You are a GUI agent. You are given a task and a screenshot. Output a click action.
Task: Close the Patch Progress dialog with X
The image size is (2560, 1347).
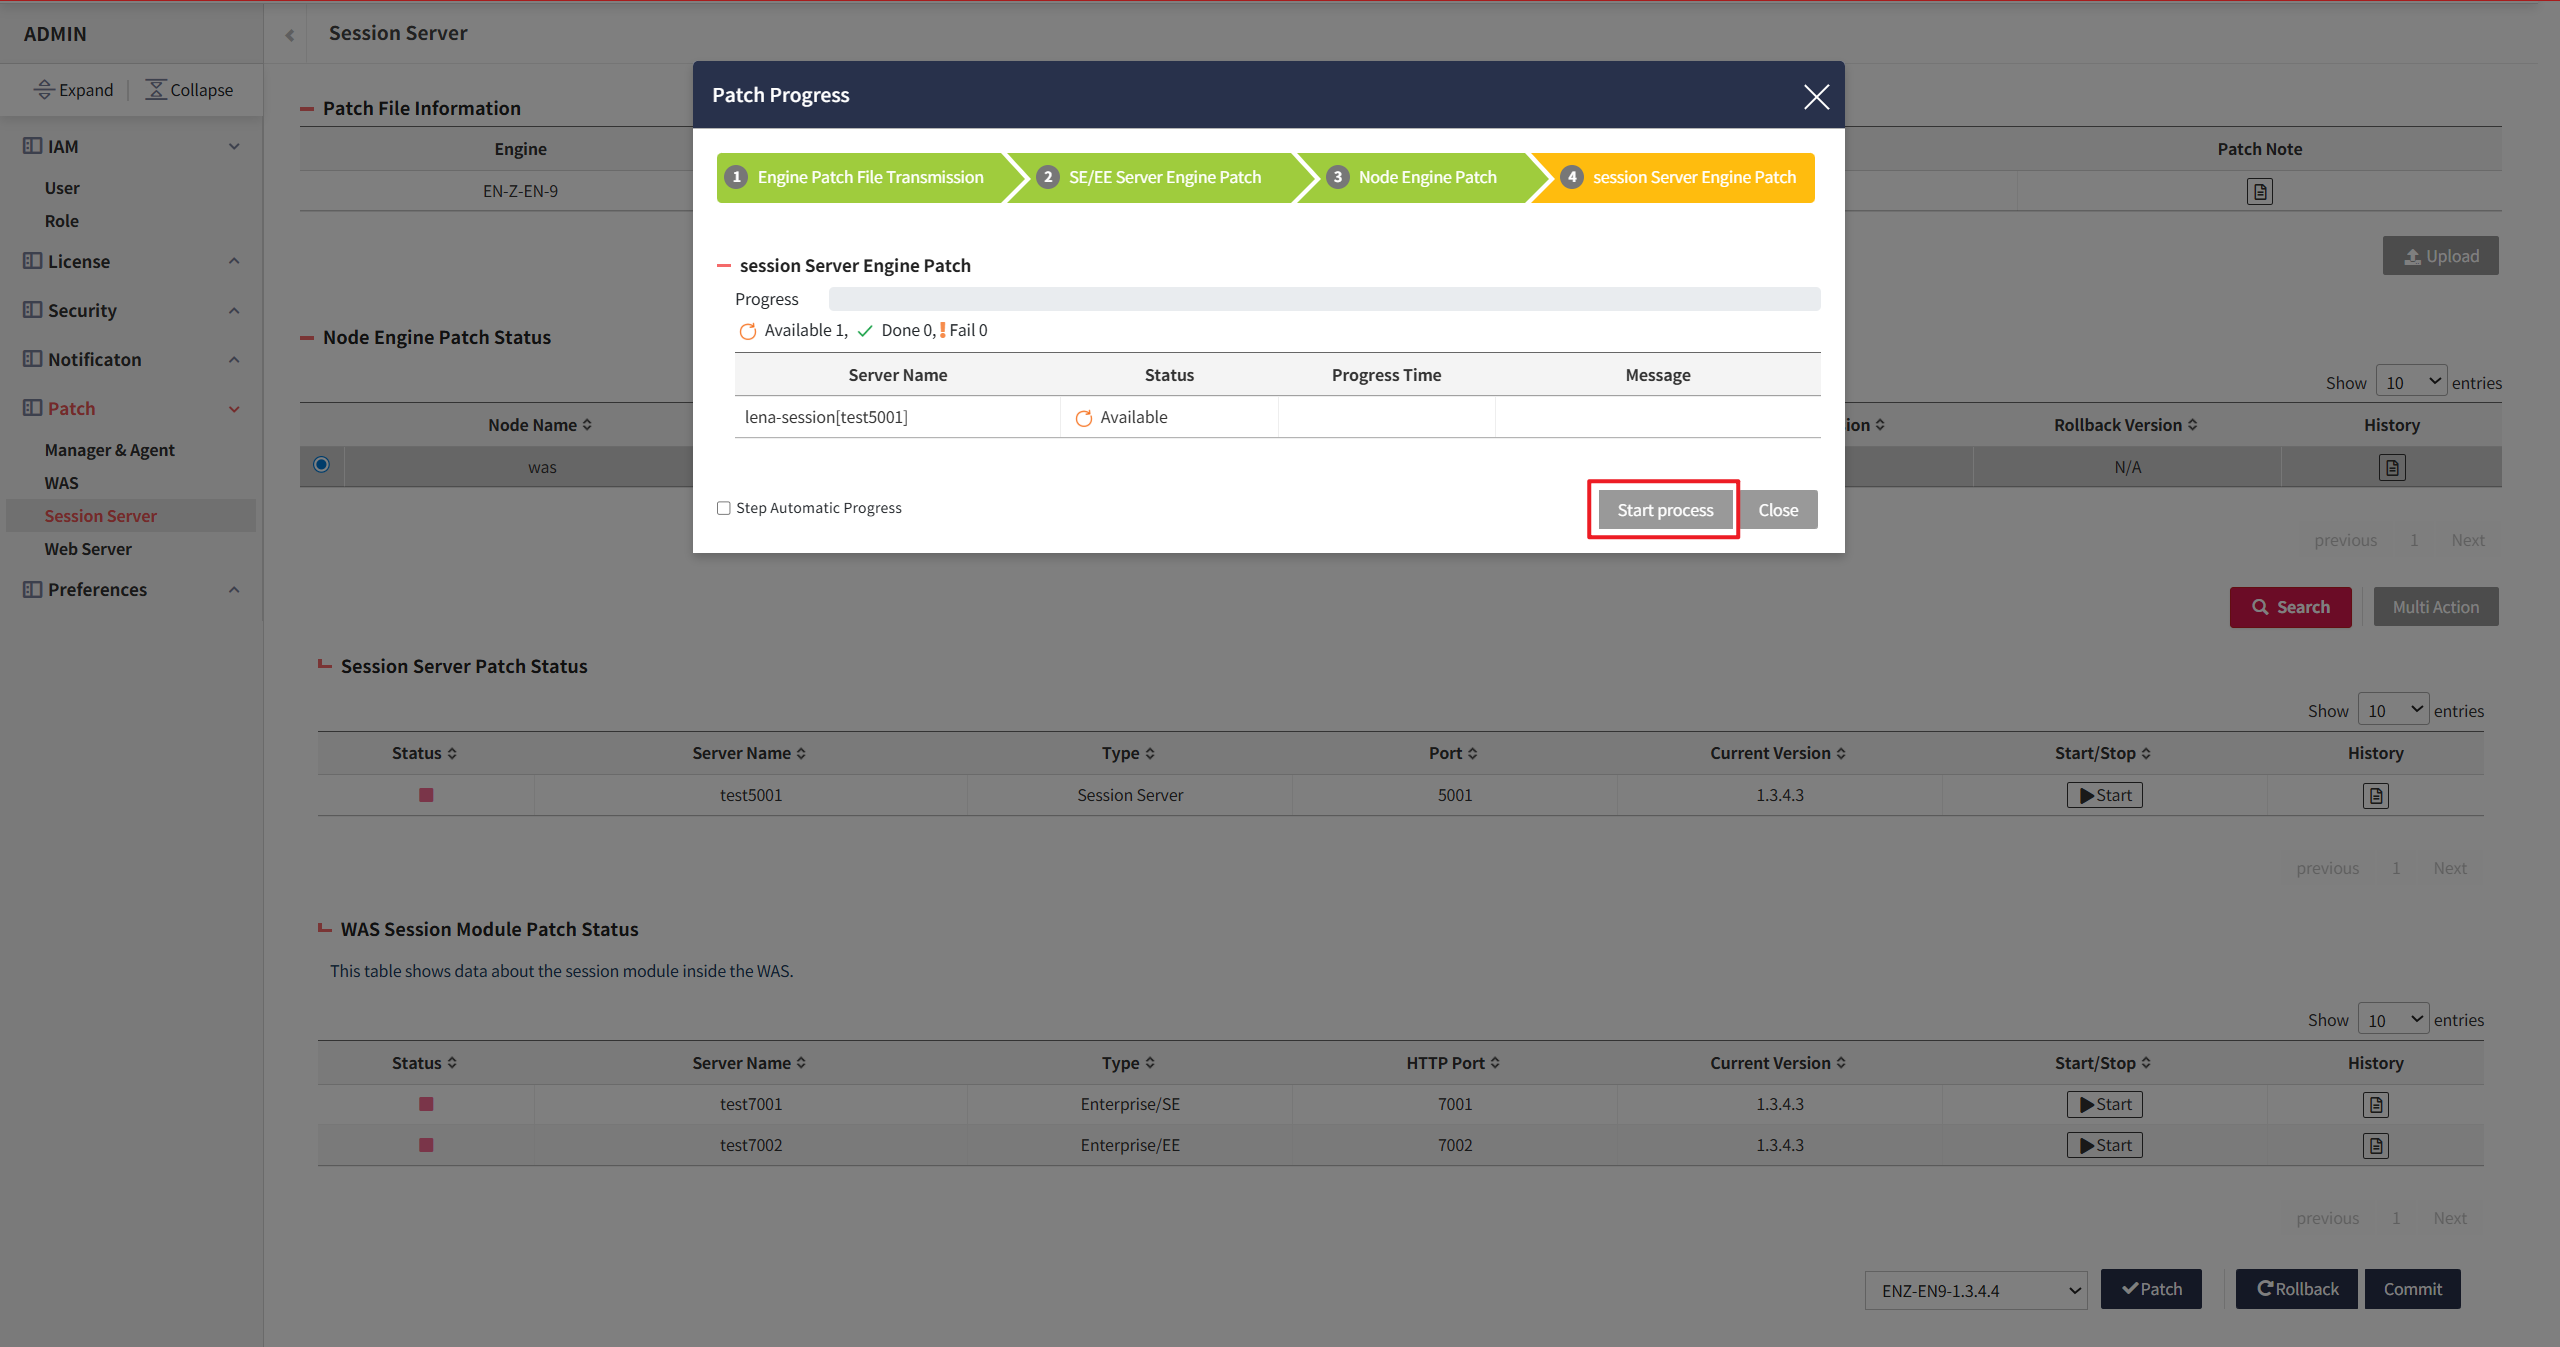pos(1816,97)
